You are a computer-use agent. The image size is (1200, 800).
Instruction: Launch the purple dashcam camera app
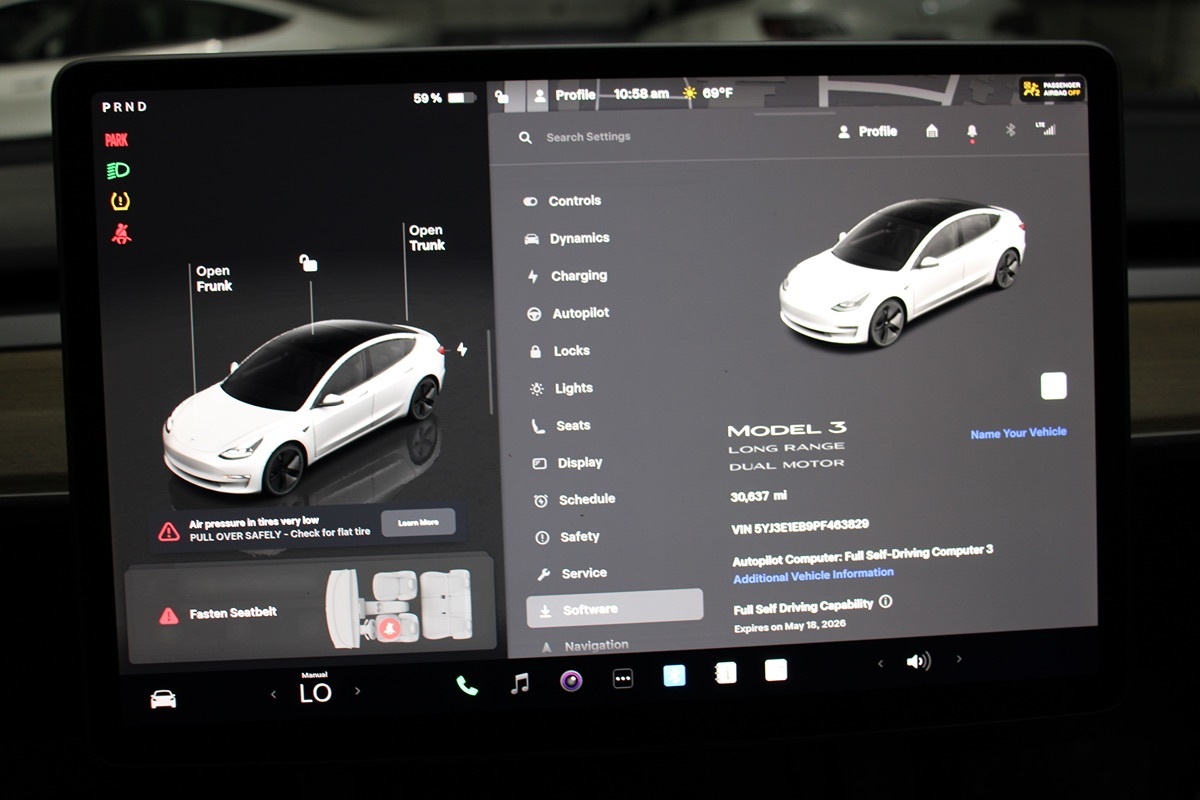tap(571, 681)
